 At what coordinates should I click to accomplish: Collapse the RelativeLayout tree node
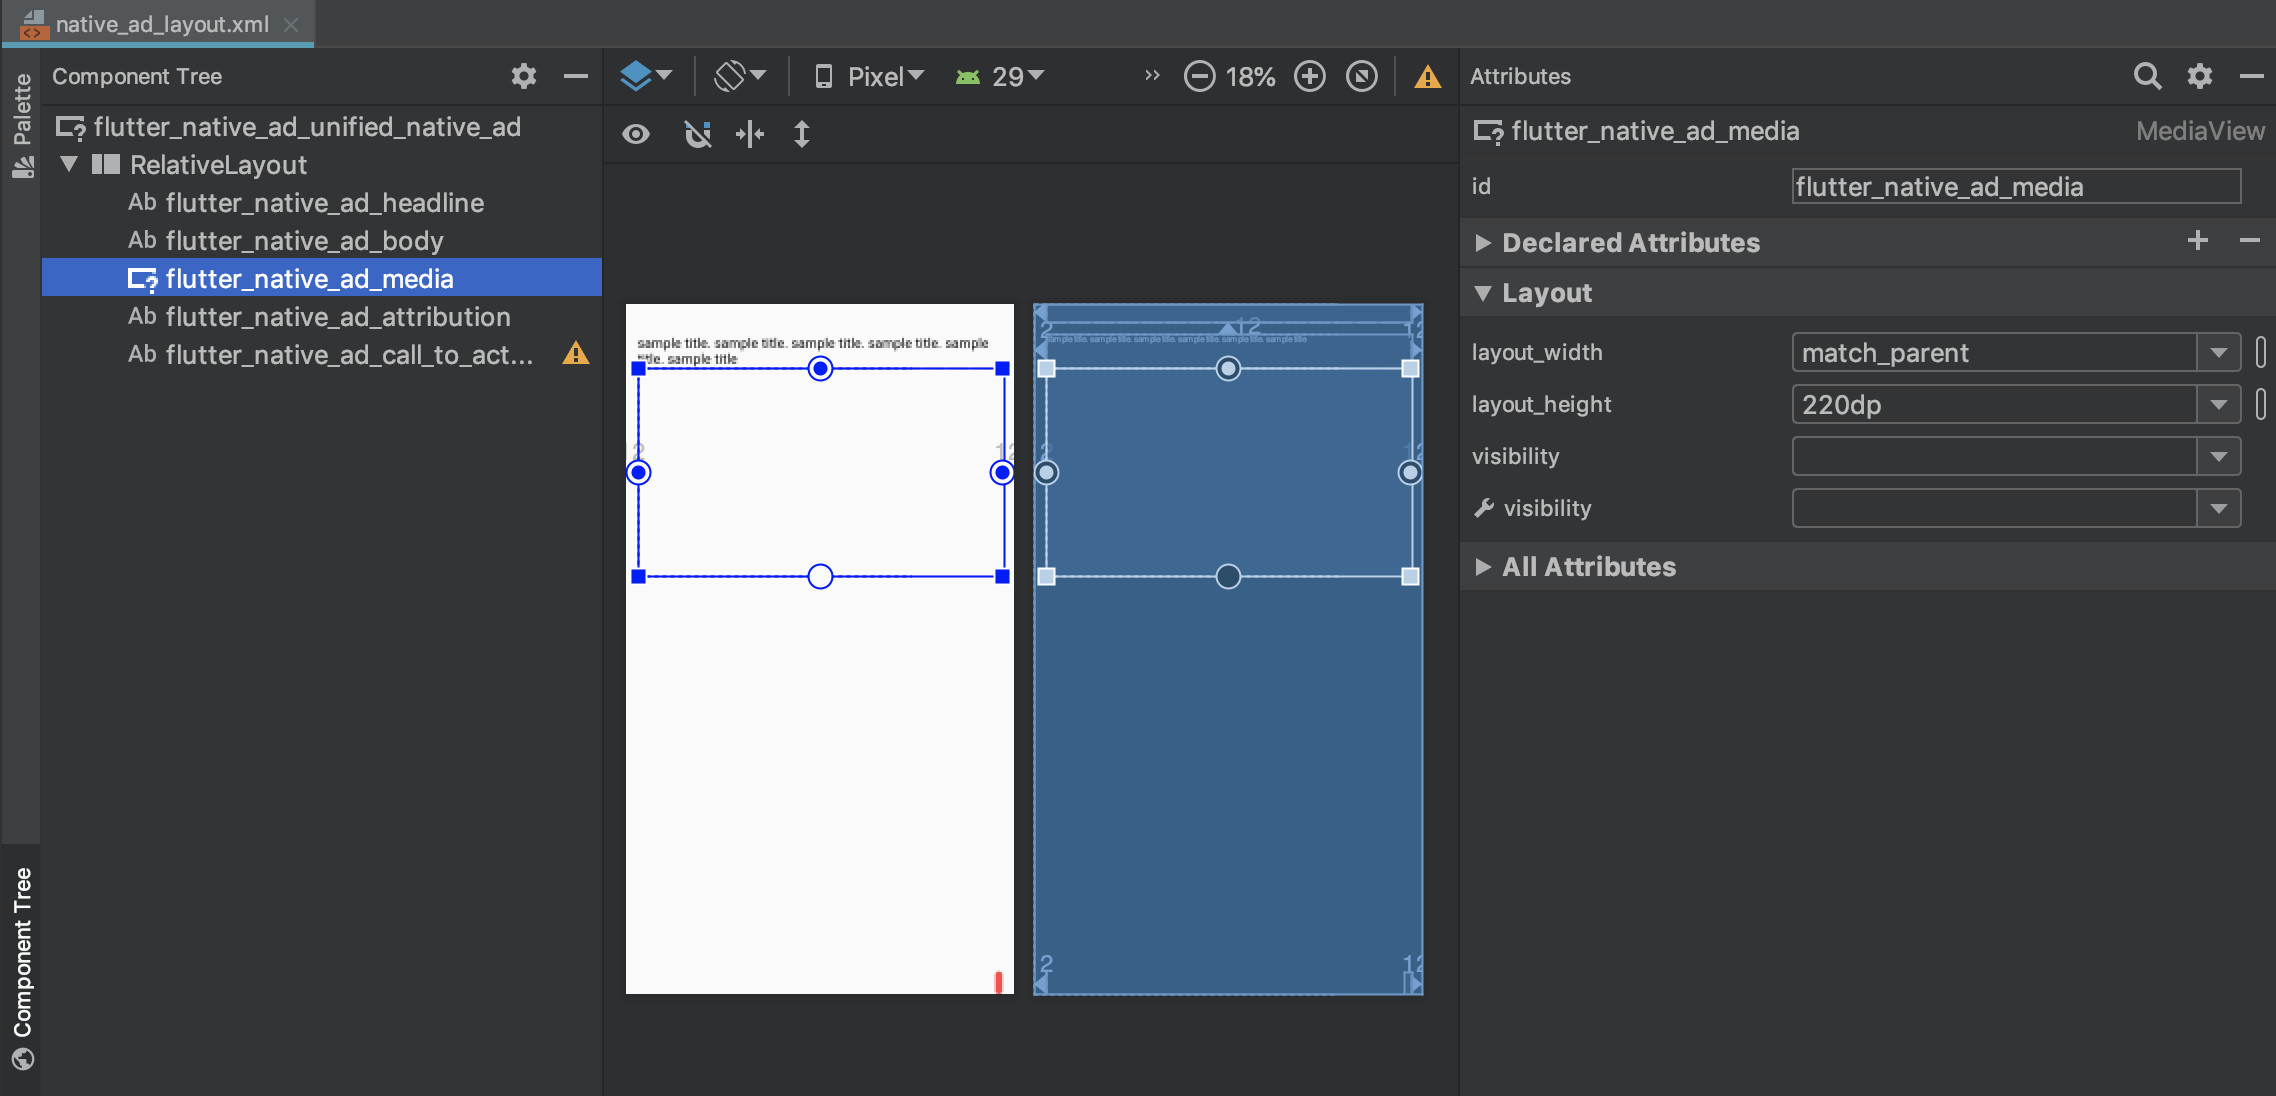tap(69, 164)
